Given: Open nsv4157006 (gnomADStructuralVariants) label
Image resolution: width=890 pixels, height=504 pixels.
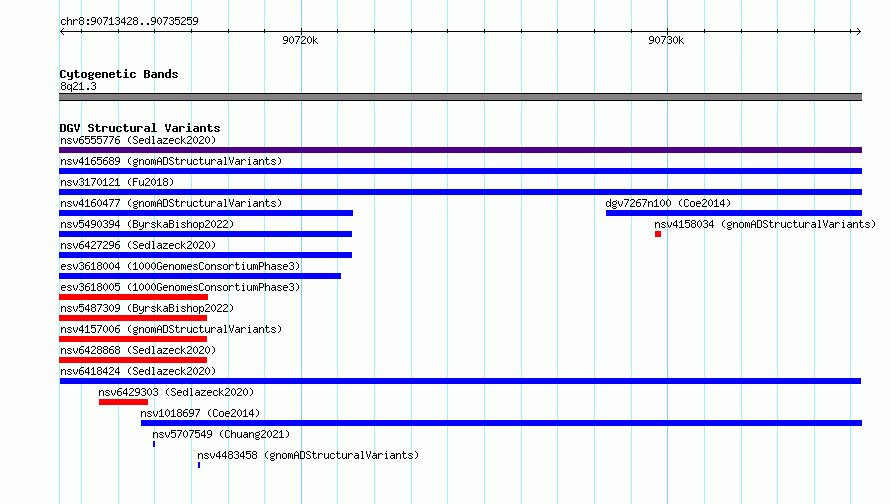Looking at the screenshot, I should 171,329.
